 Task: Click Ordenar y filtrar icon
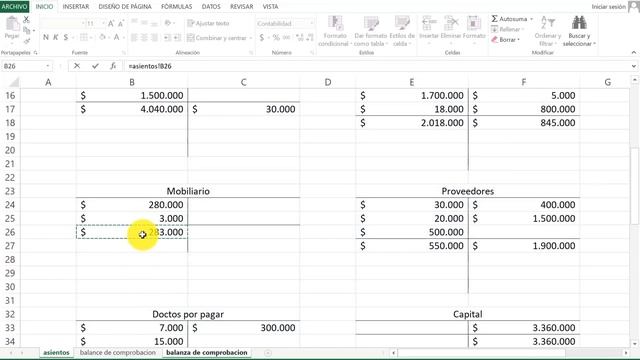pos(548,22)
